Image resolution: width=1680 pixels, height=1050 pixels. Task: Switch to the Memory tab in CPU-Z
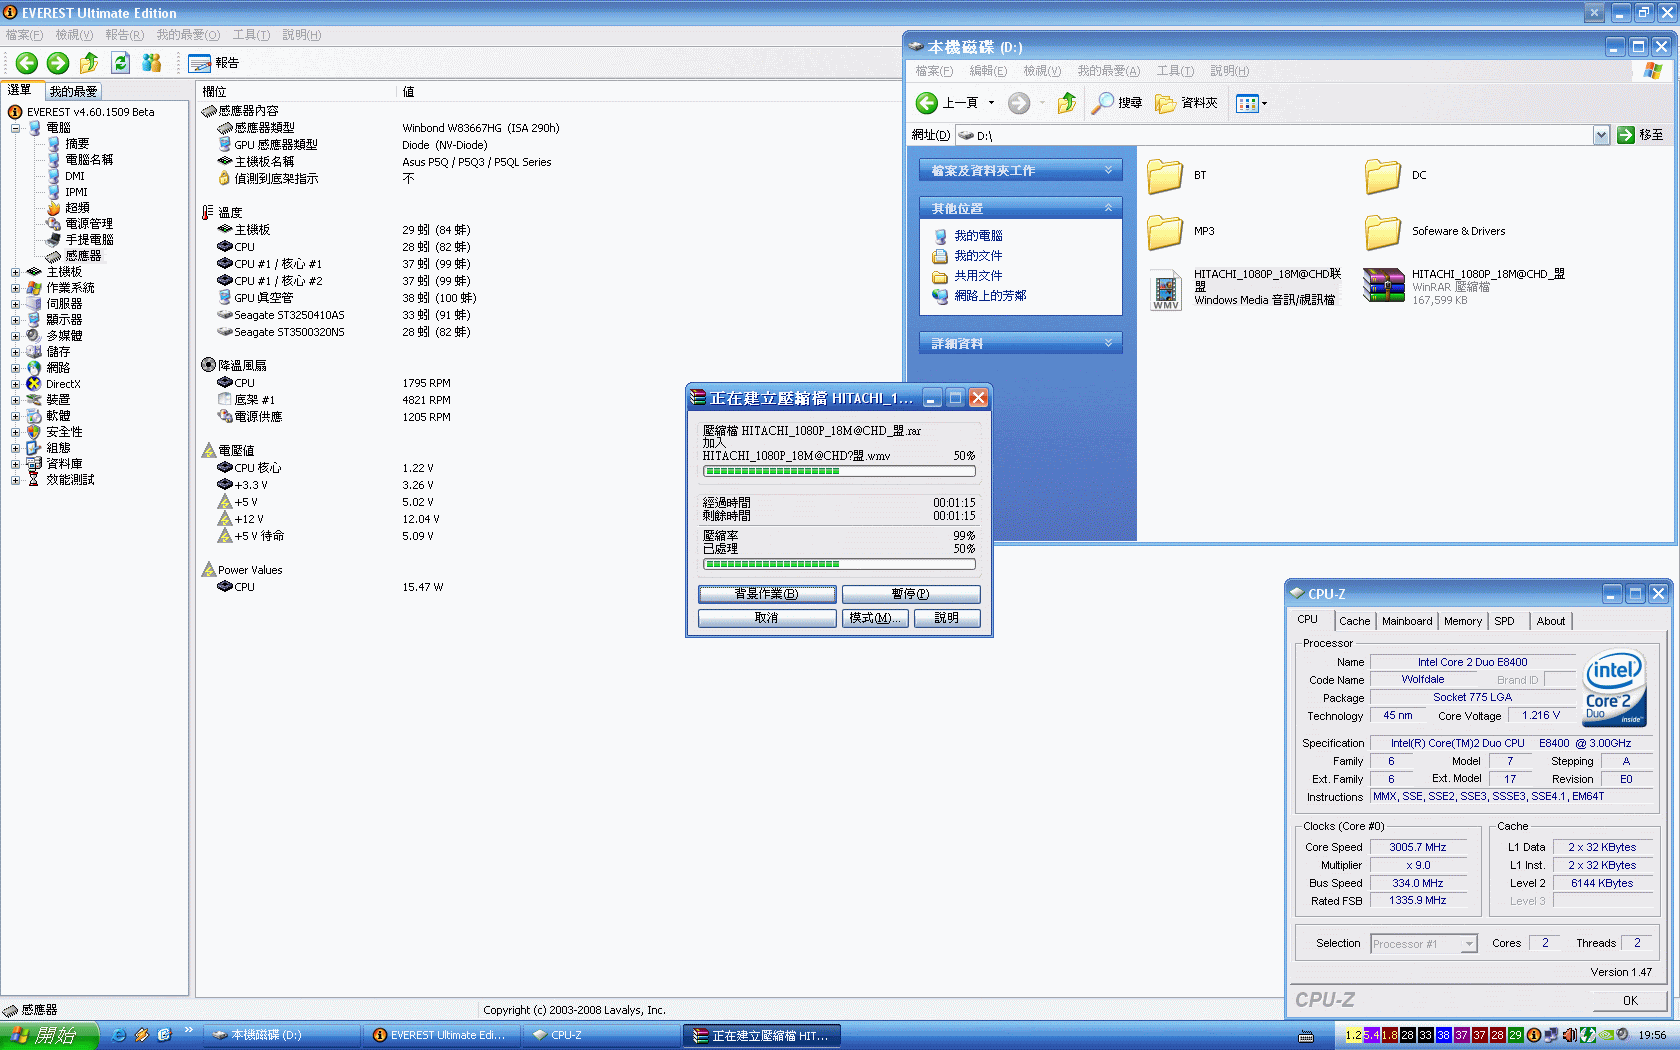[1462, 621]
